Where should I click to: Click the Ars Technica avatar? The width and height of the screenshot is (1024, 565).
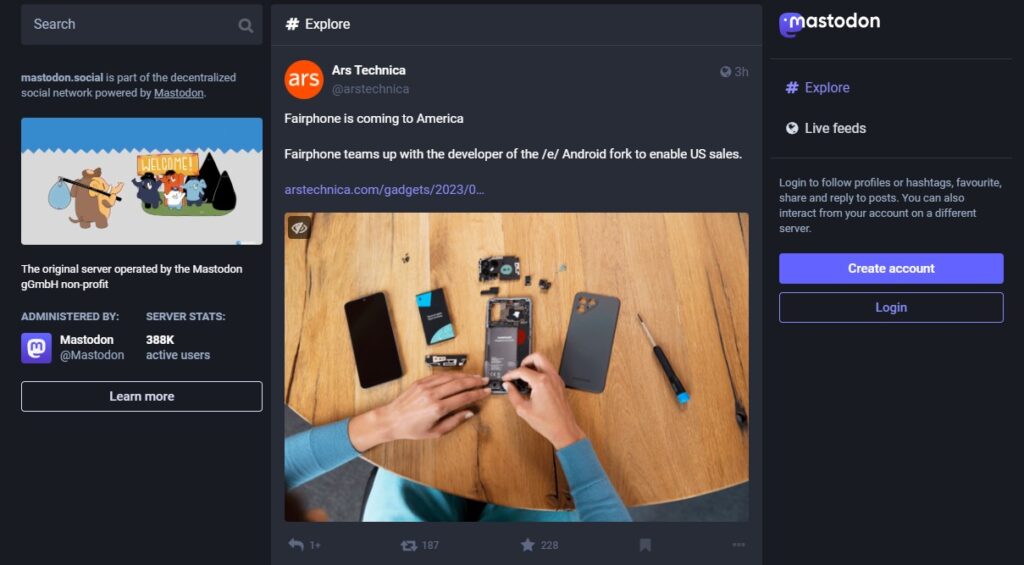(x=304, y=80)
